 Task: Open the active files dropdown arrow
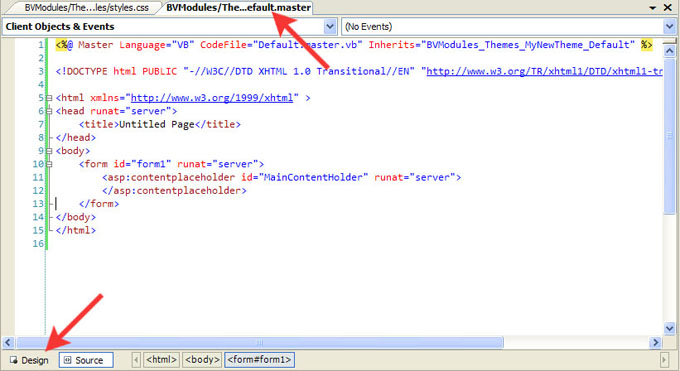[x=652, y=7]
